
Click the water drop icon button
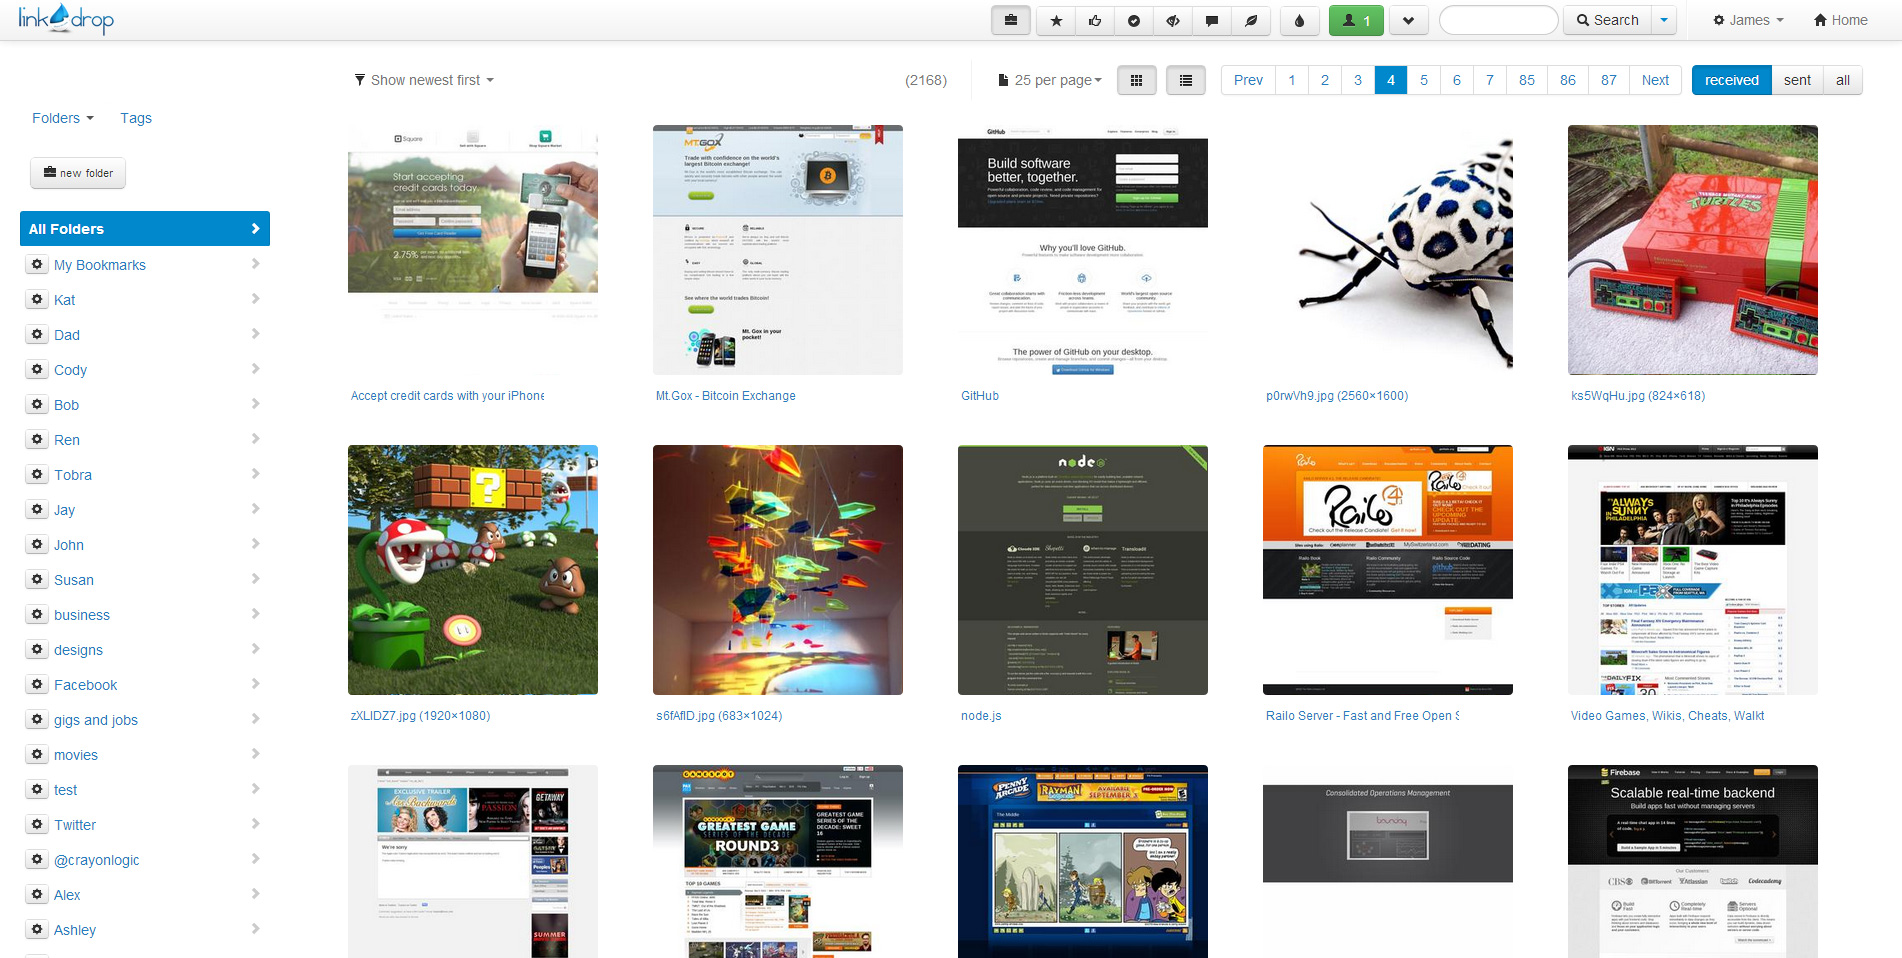click(x=1299, y=20)
